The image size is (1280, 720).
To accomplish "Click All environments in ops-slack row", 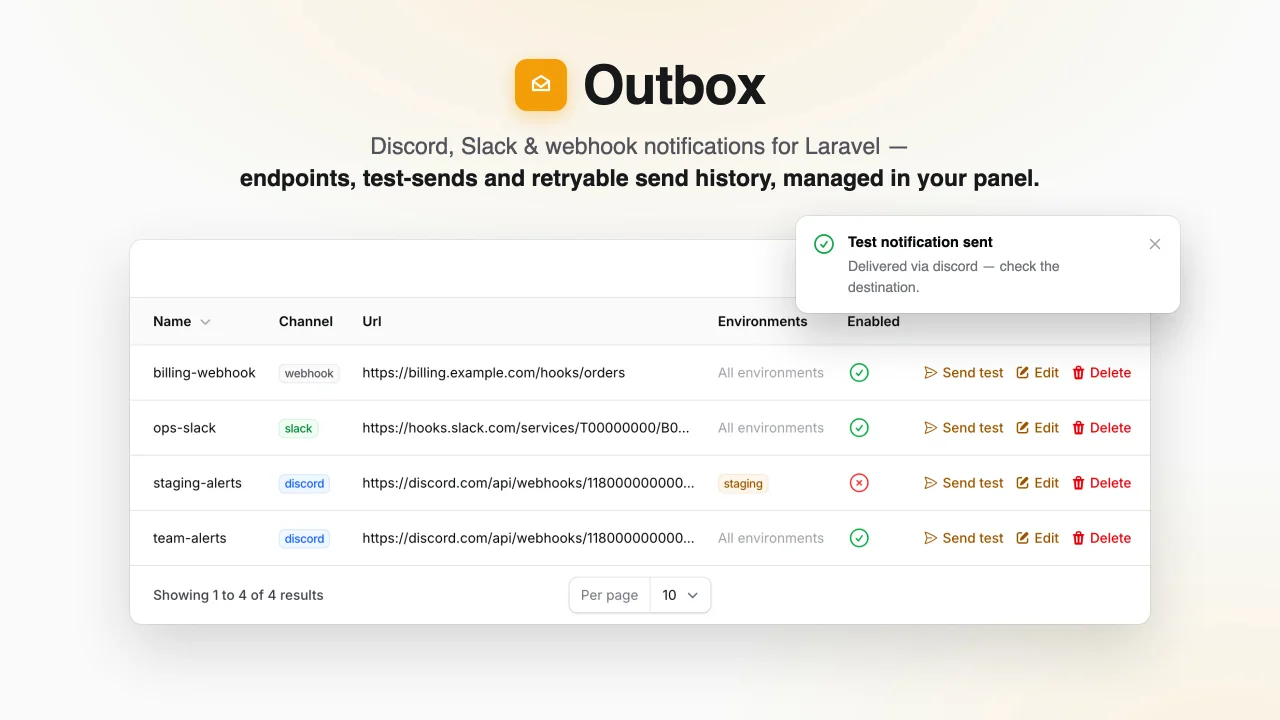I will tap(771, 428).
